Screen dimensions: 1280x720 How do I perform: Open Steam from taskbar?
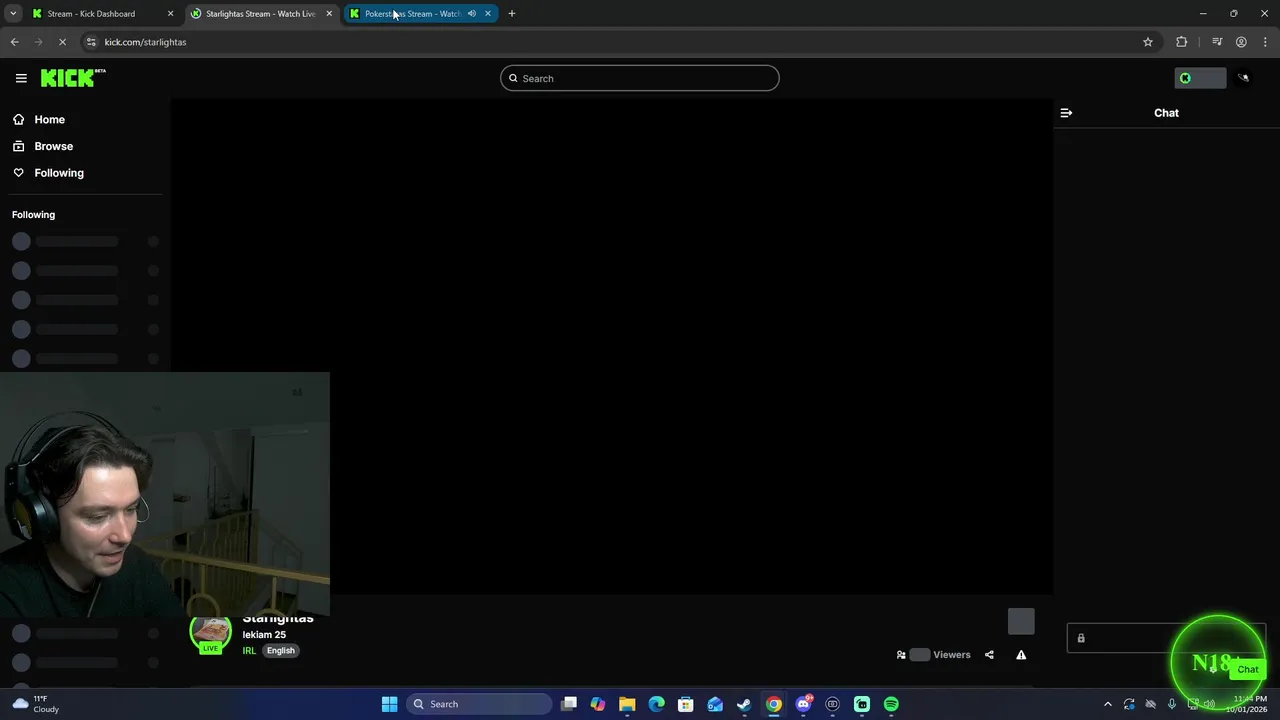744,704
